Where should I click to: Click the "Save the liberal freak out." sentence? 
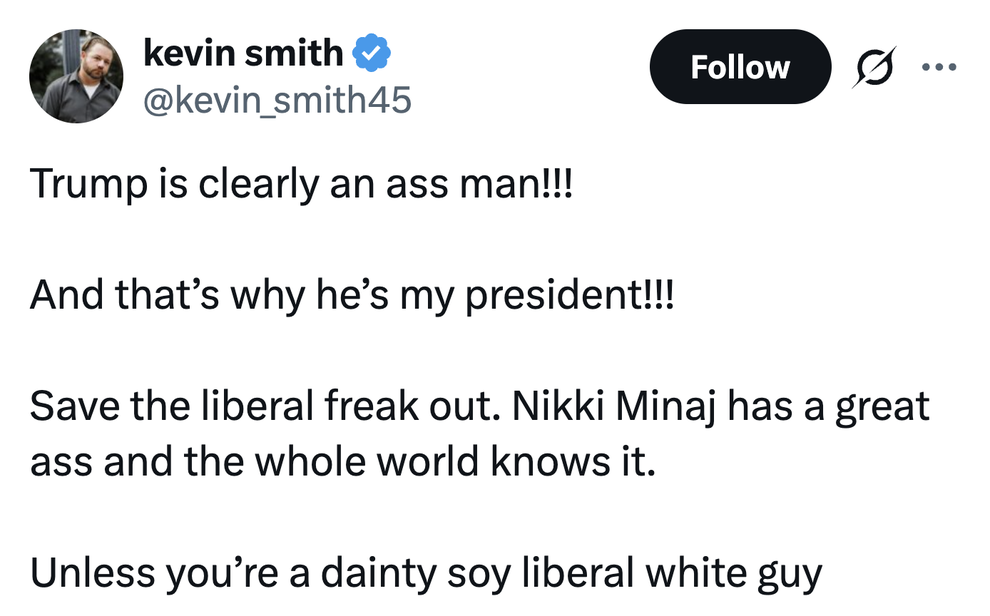(x=265, y=406)
